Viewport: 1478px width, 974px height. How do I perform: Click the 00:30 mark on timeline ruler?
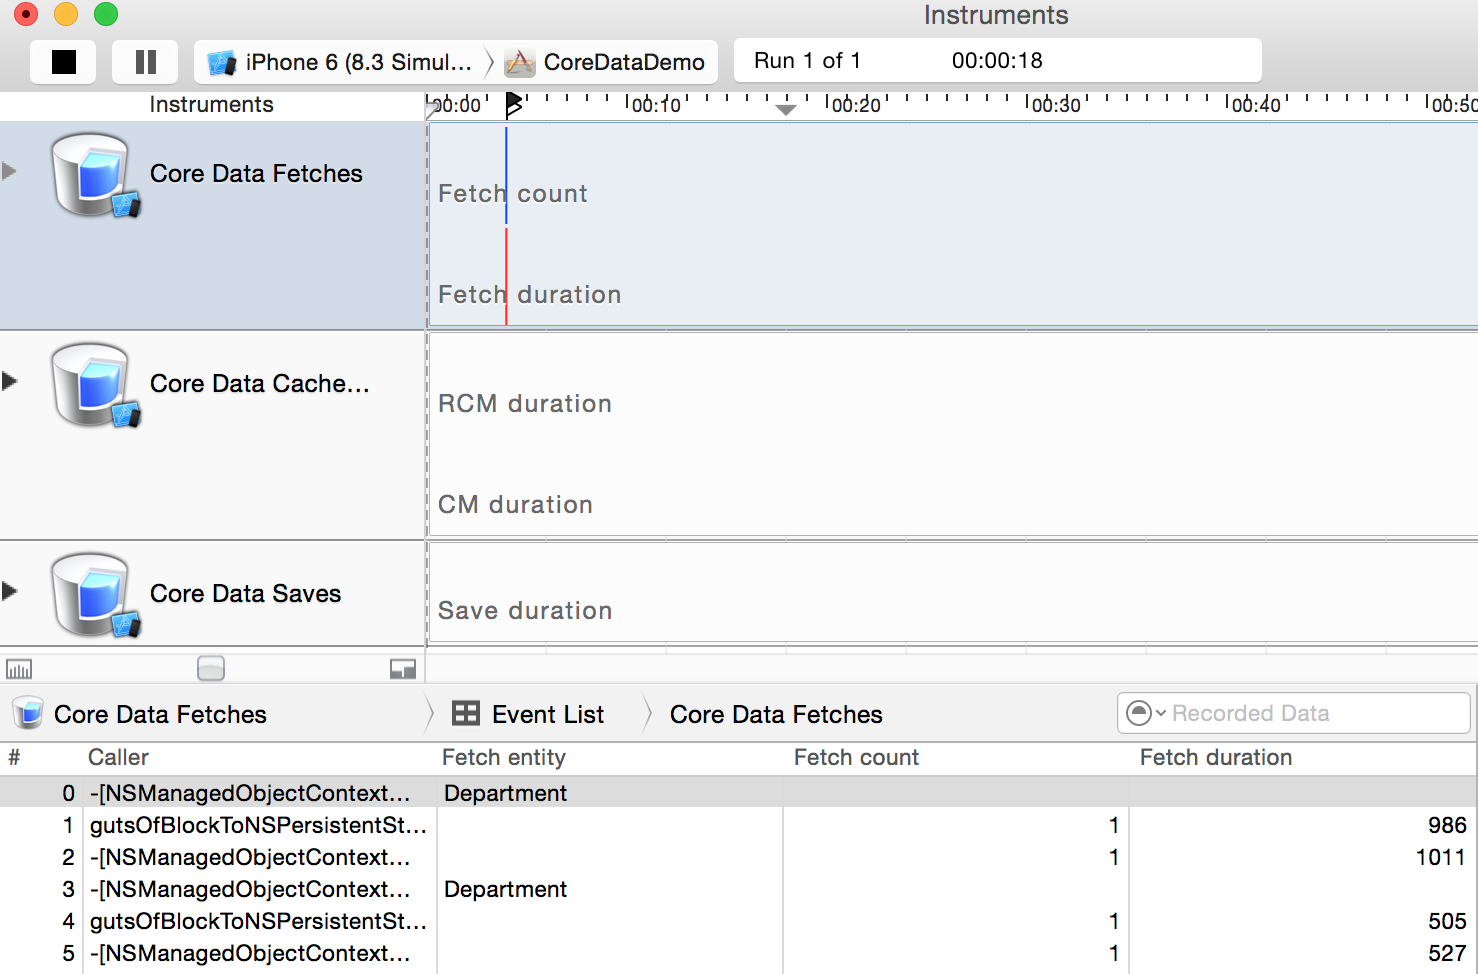coord(1055,105)
